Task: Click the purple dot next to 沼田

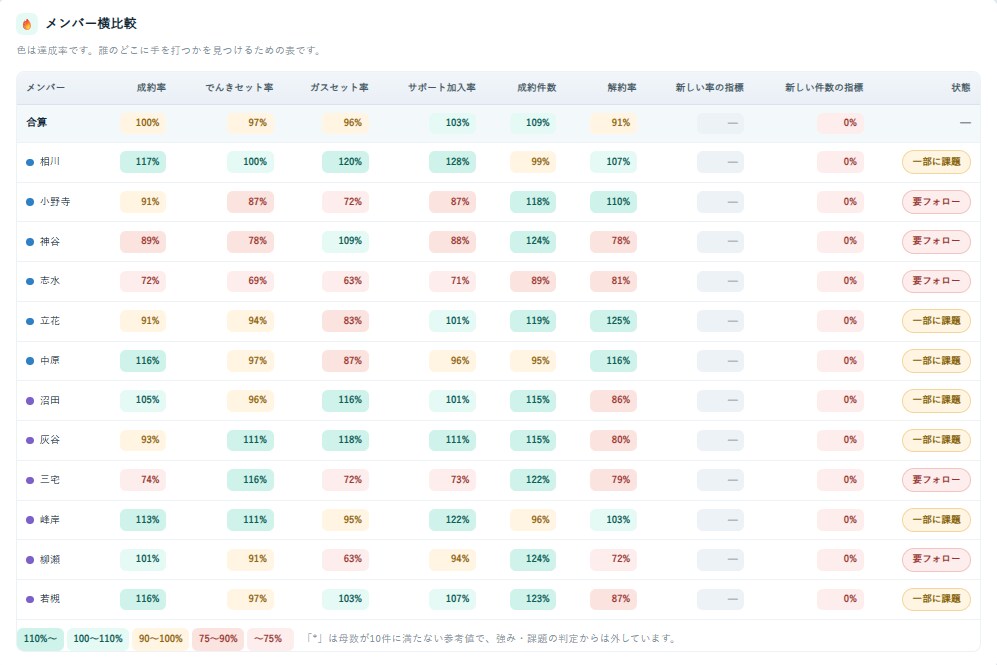Action: tap(30, 401)
